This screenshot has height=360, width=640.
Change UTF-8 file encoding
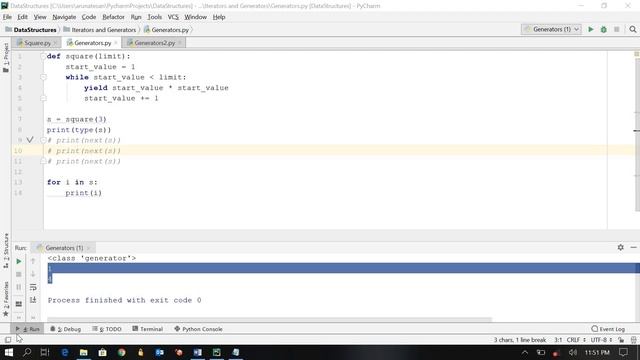coord(601,340)
